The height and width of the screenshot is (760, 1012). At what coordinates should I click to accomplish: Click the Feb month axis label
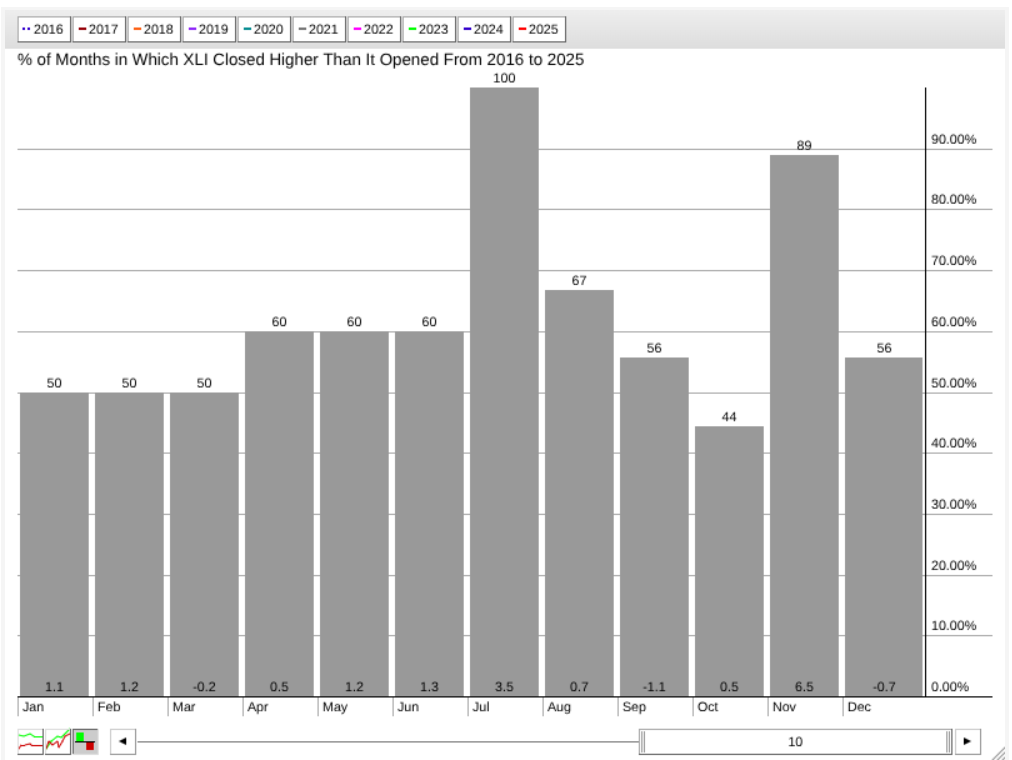pyautogui.click(x=109, y=707)
